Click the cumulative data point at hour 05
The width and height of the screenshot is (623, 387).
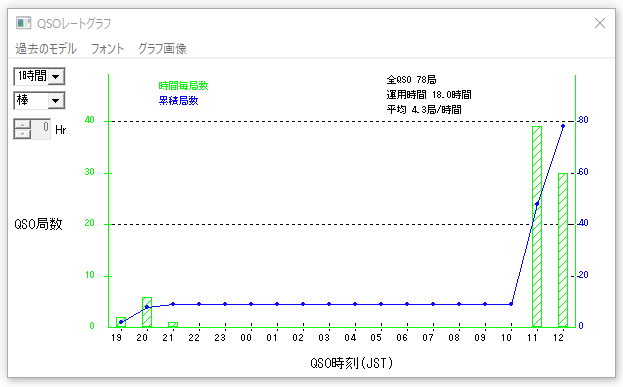tap(381, 304)
